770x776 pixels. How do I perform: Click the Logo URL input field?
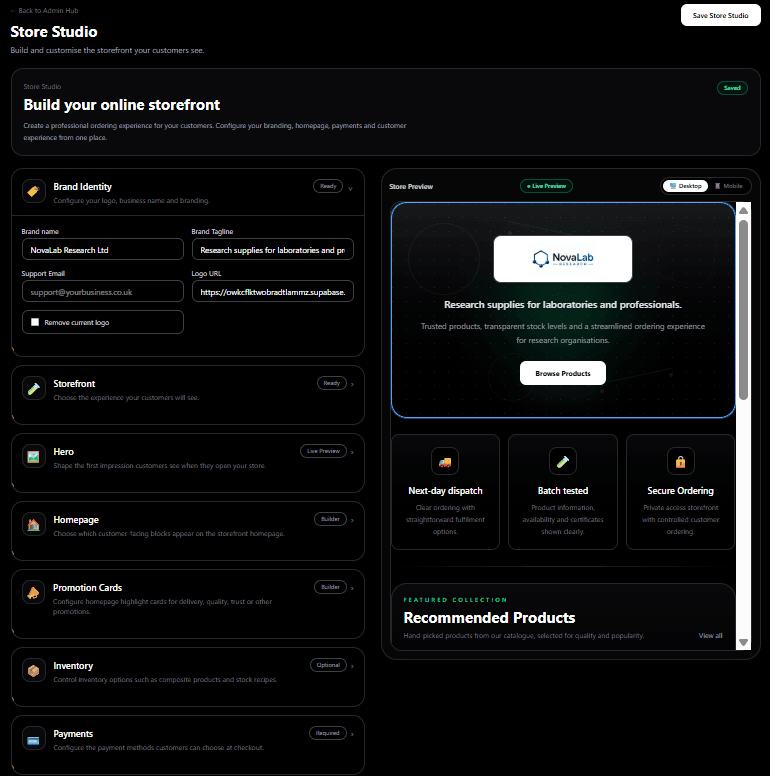273,291
